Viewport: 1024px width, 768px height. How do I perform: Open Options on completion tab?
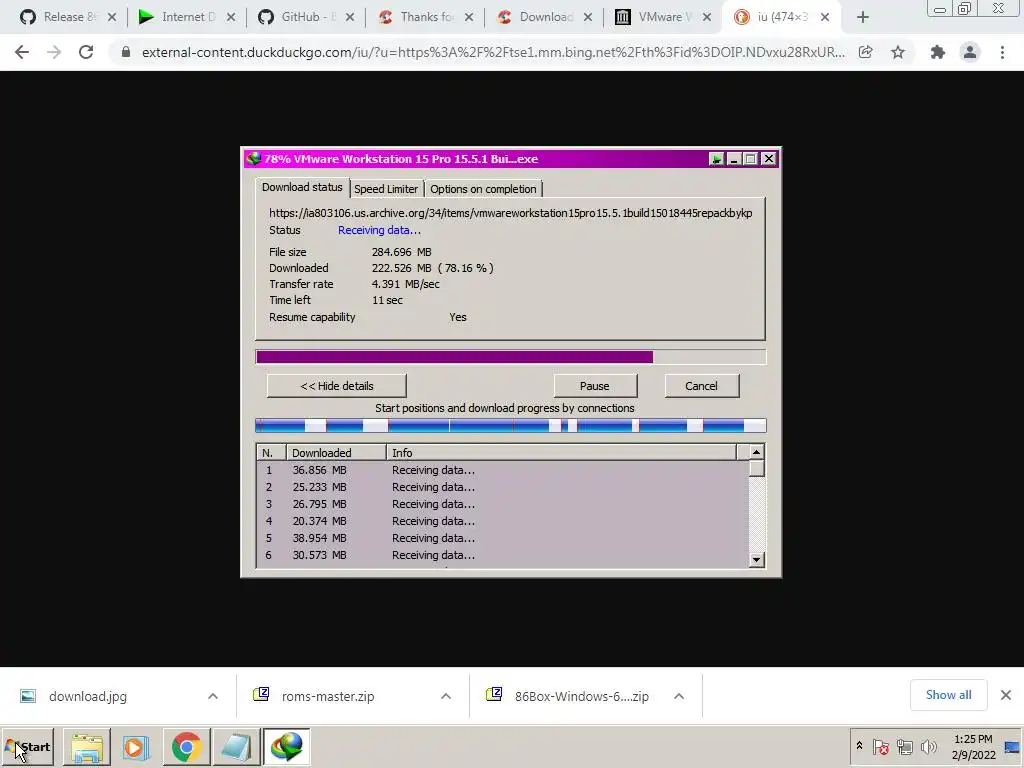(x=483, y=189)
